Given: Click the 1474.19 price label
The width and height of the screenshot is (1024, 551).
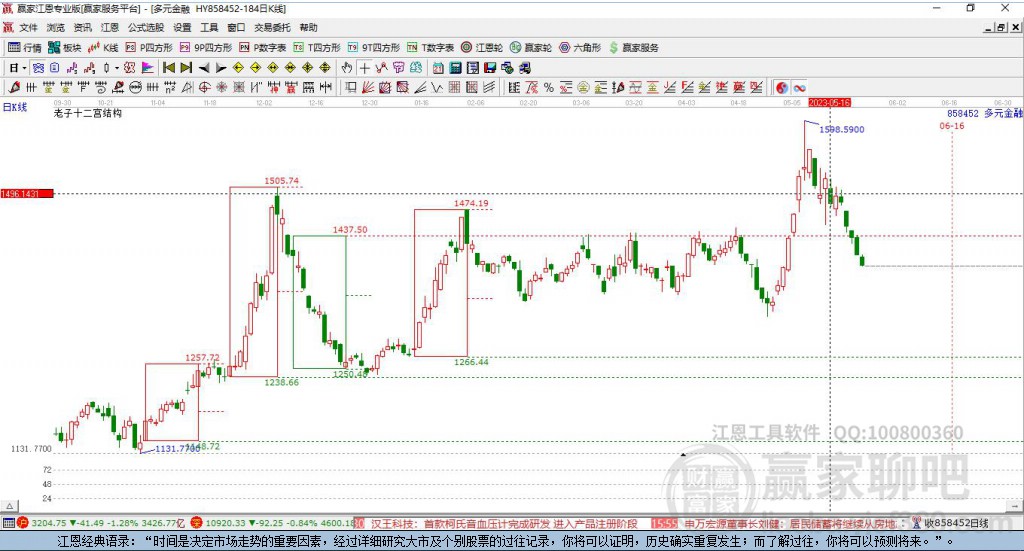Looking at the screenshot, I should click(471, 204).
